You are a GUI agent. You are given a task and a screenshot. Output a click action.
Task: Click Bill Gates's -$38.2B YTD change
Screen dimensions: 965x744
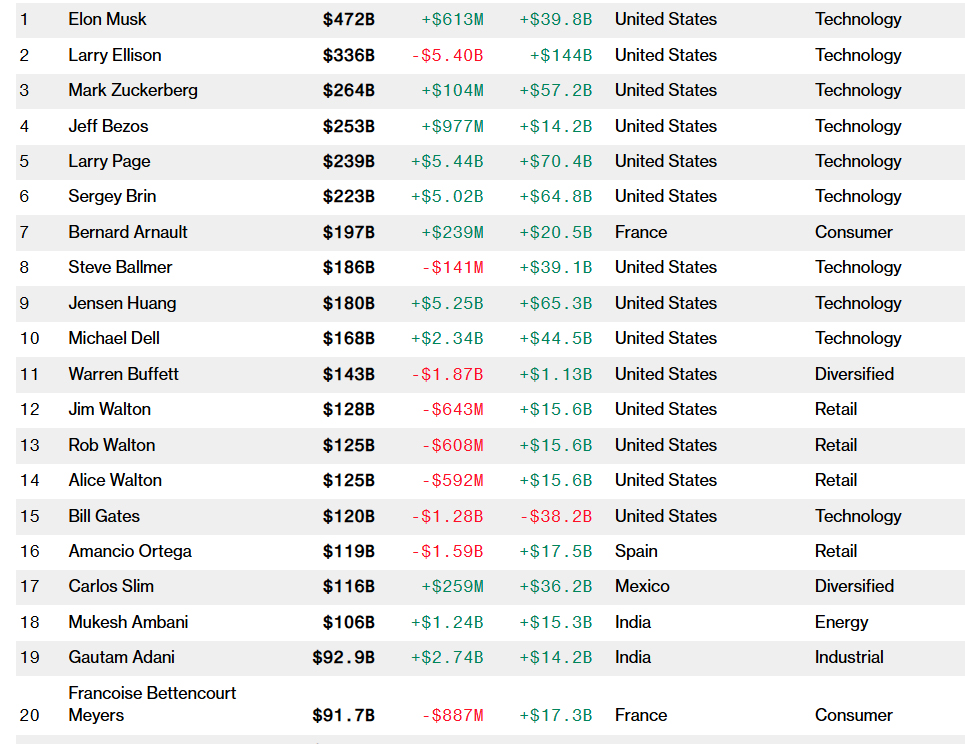pyautogui.click(x=555, y=516)
